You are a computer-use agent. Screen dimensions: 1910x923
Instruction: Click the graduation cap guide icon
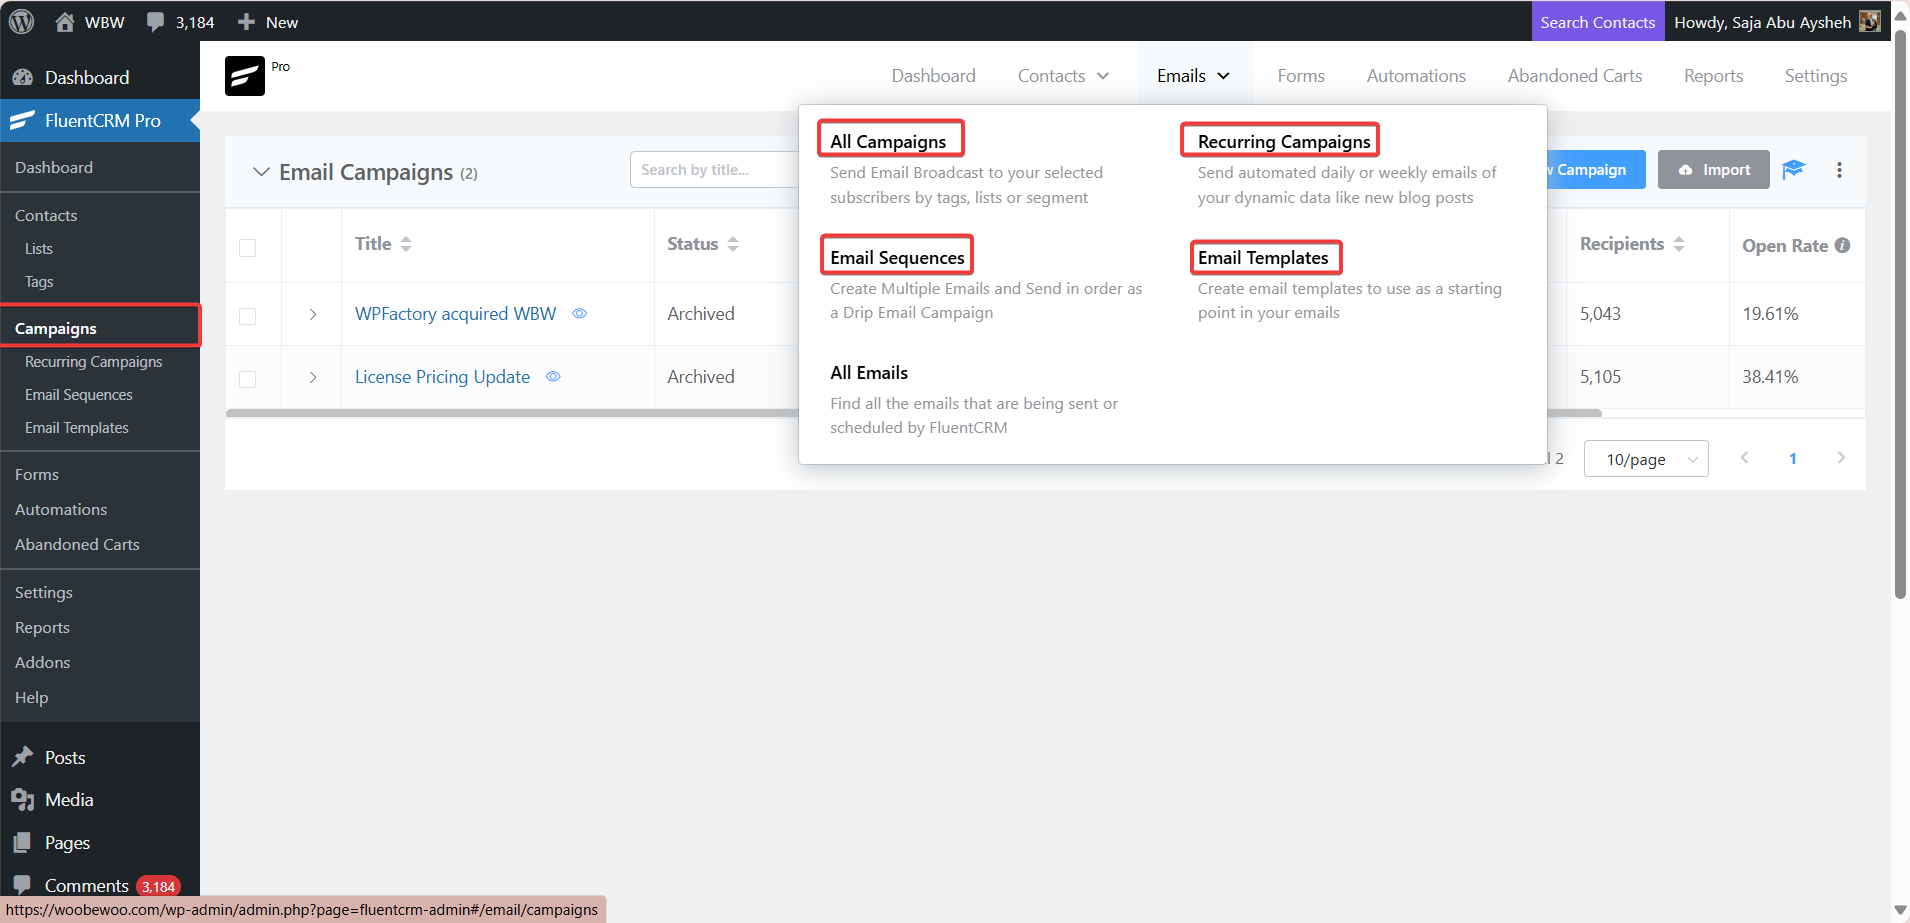coord(1794,169)
